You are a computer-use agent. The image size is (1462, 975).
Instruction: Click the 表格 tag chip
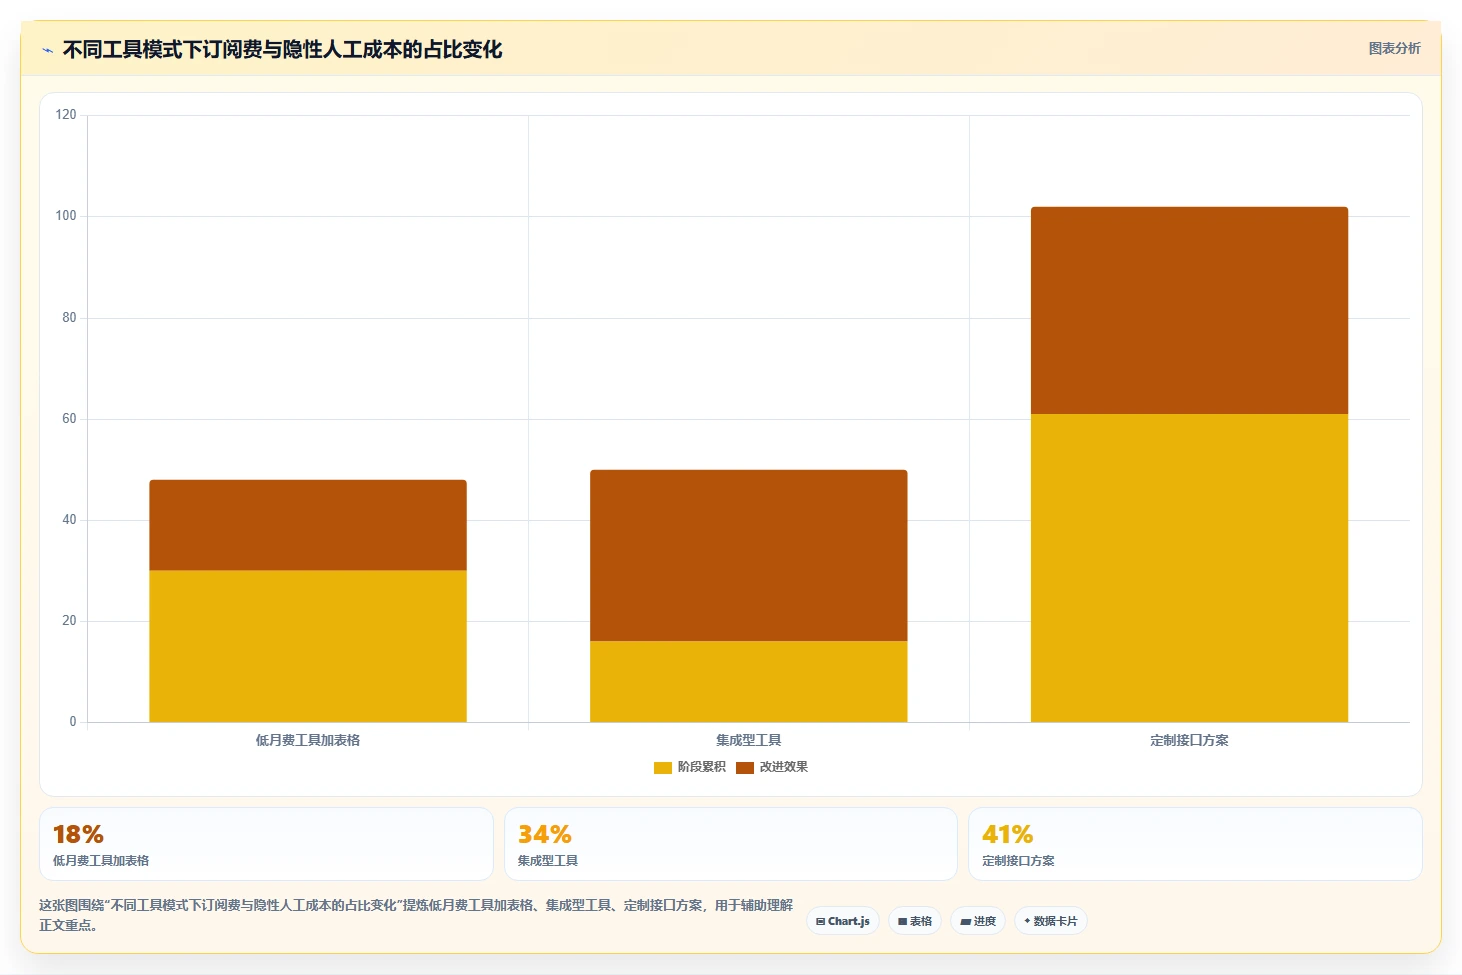(x=915, y=921)
